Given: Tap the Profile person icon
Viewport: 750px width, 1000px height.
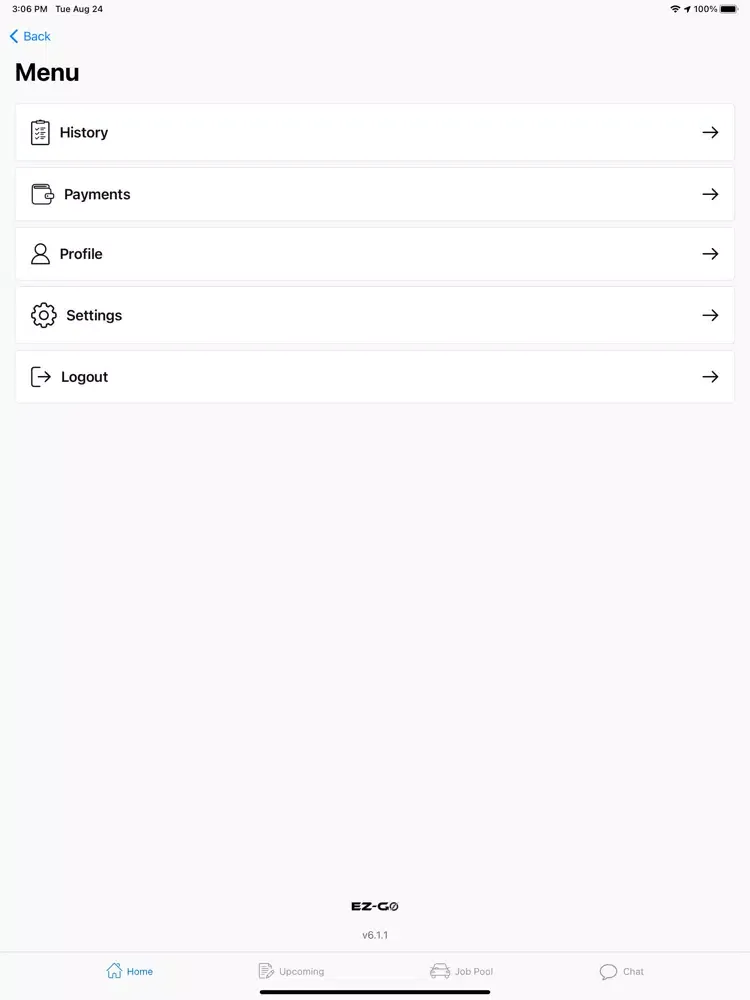Looking at the screenshot, I should pyautogui.click(x=40, y=254).
